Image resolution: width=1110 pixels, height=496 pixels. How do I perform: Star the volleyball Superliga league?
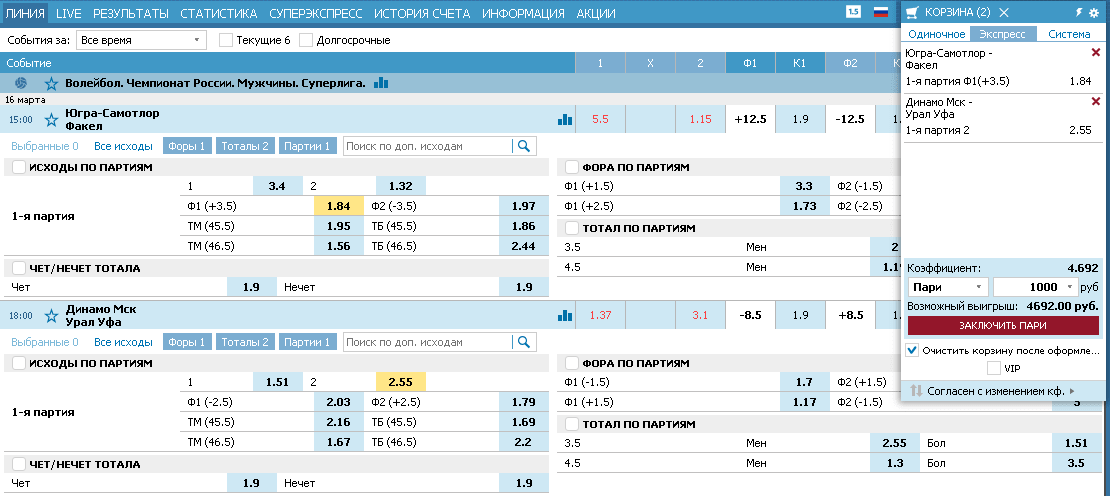pos(51,83)
